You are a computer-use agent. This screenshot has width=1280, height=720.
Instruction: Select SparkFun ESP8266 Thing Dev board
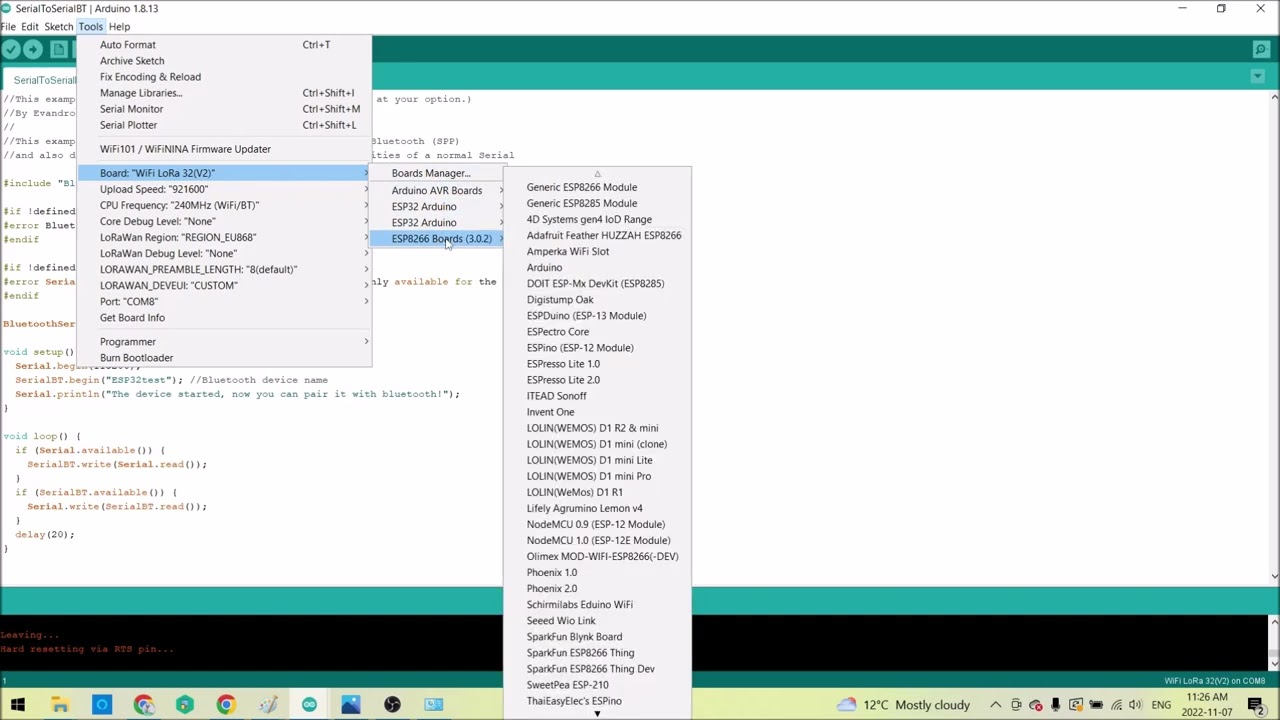pyautogui.click(x=597, y=669)
